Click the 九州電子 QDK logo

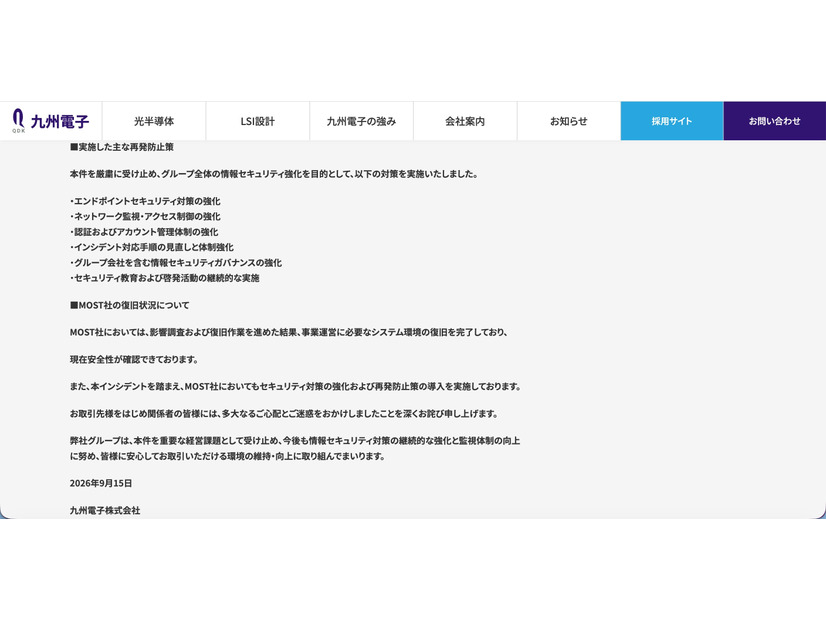coord(51,121)
